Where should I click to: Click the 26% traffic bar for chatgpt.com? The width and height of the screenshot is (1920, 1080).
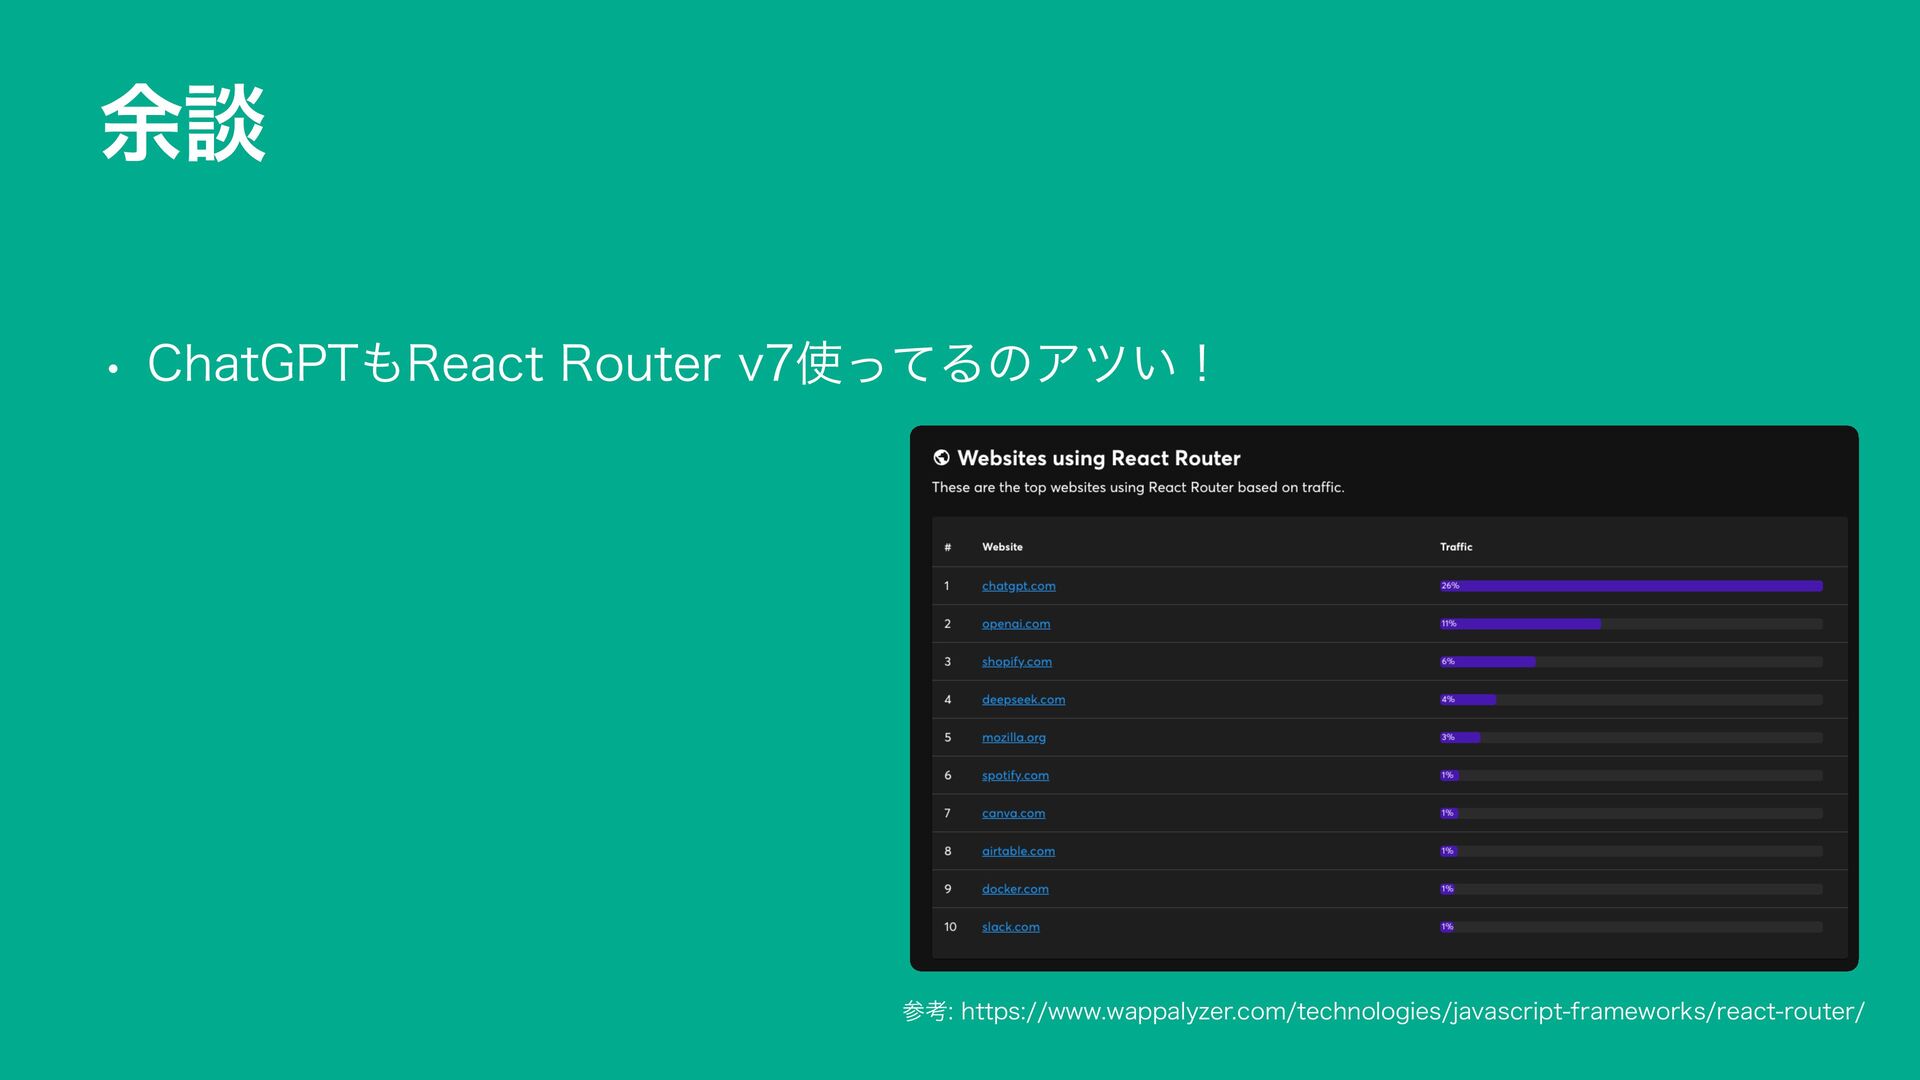click(x=1630, y=586)
